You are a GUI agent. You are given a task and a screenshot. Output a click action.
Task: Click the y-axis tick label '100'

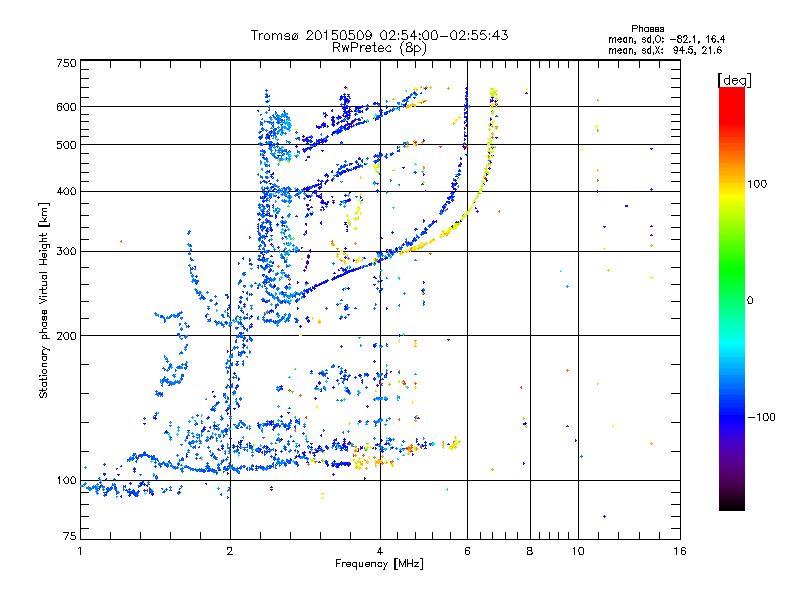click(x=66, y=480)
